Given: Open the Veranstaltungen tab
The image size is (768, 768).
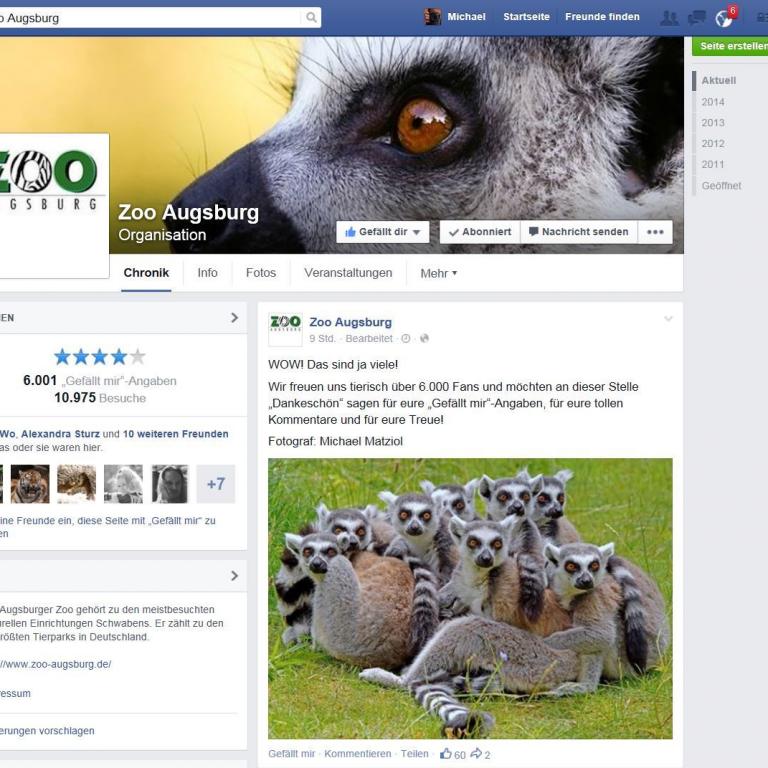Looking at the screenshot, I should (348, 273).
